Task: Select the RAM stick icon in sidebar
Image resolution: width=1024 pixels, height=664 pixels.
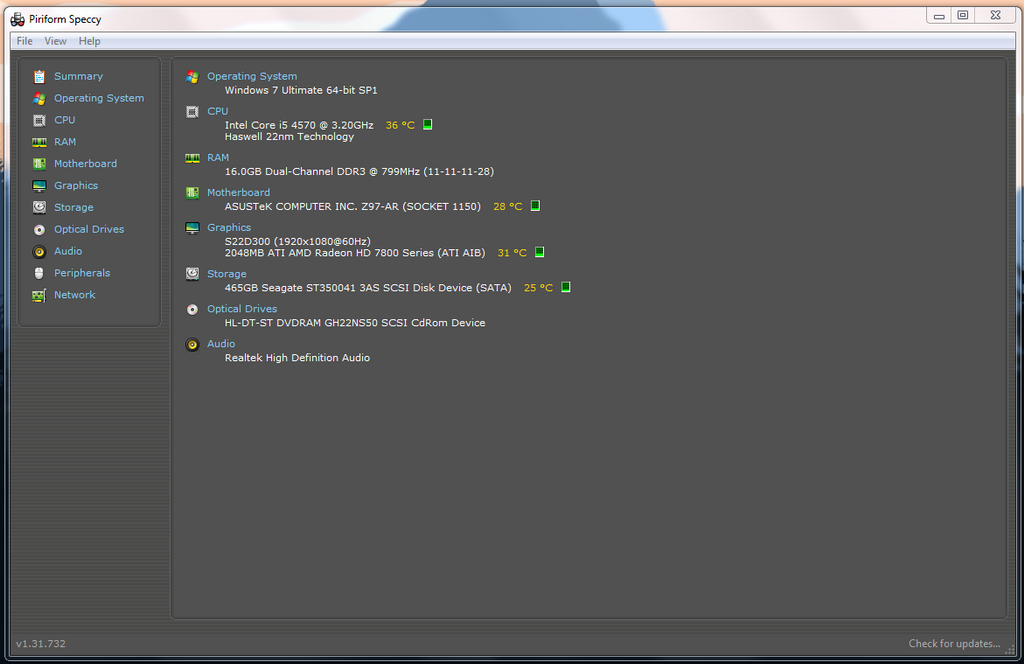Action: click(x=39, y=142)
